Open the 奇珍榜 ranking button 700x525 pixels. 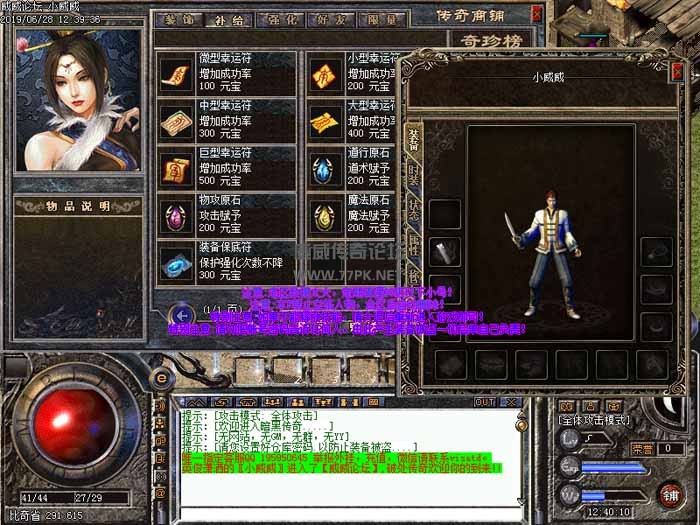[491, 41]
